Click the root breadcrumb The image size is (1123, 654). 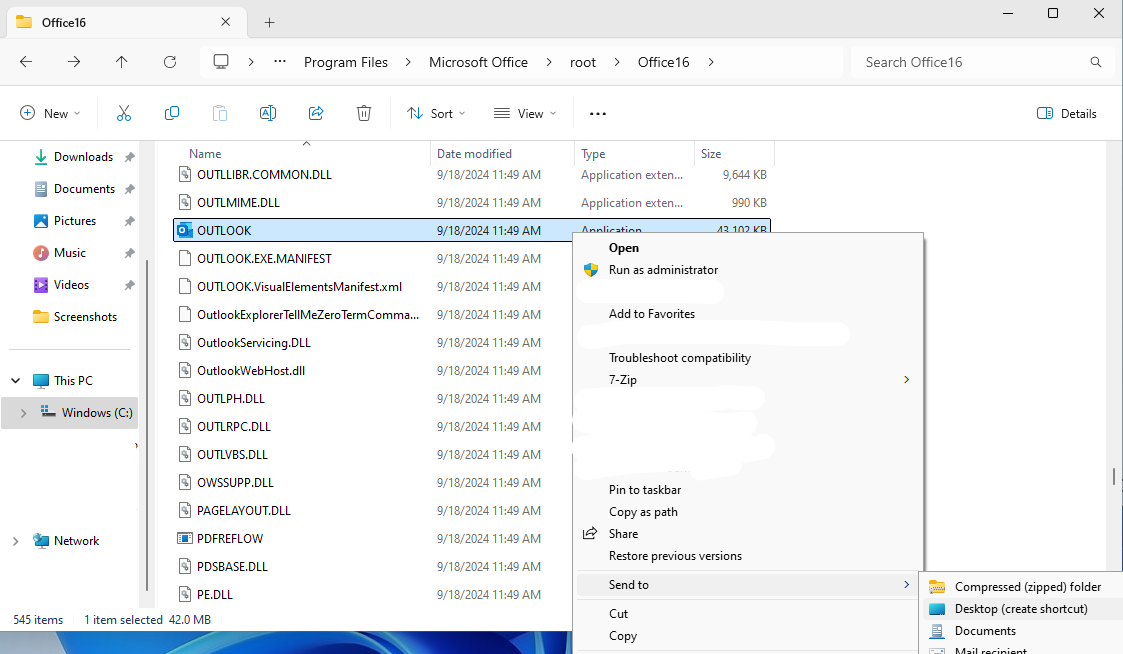coord(583,62)
